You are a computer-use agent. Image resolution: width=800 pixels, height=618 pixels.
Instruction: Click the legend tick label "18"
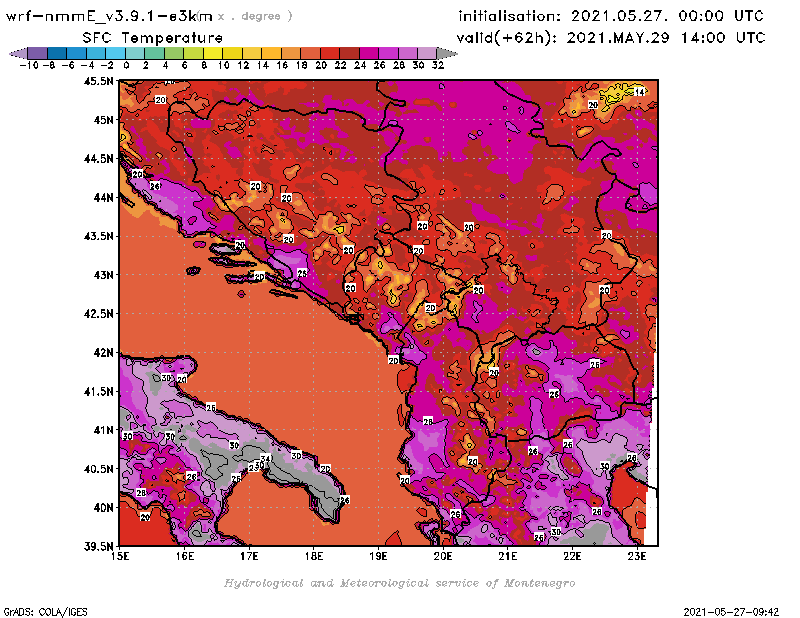click(x=302, y=65)
